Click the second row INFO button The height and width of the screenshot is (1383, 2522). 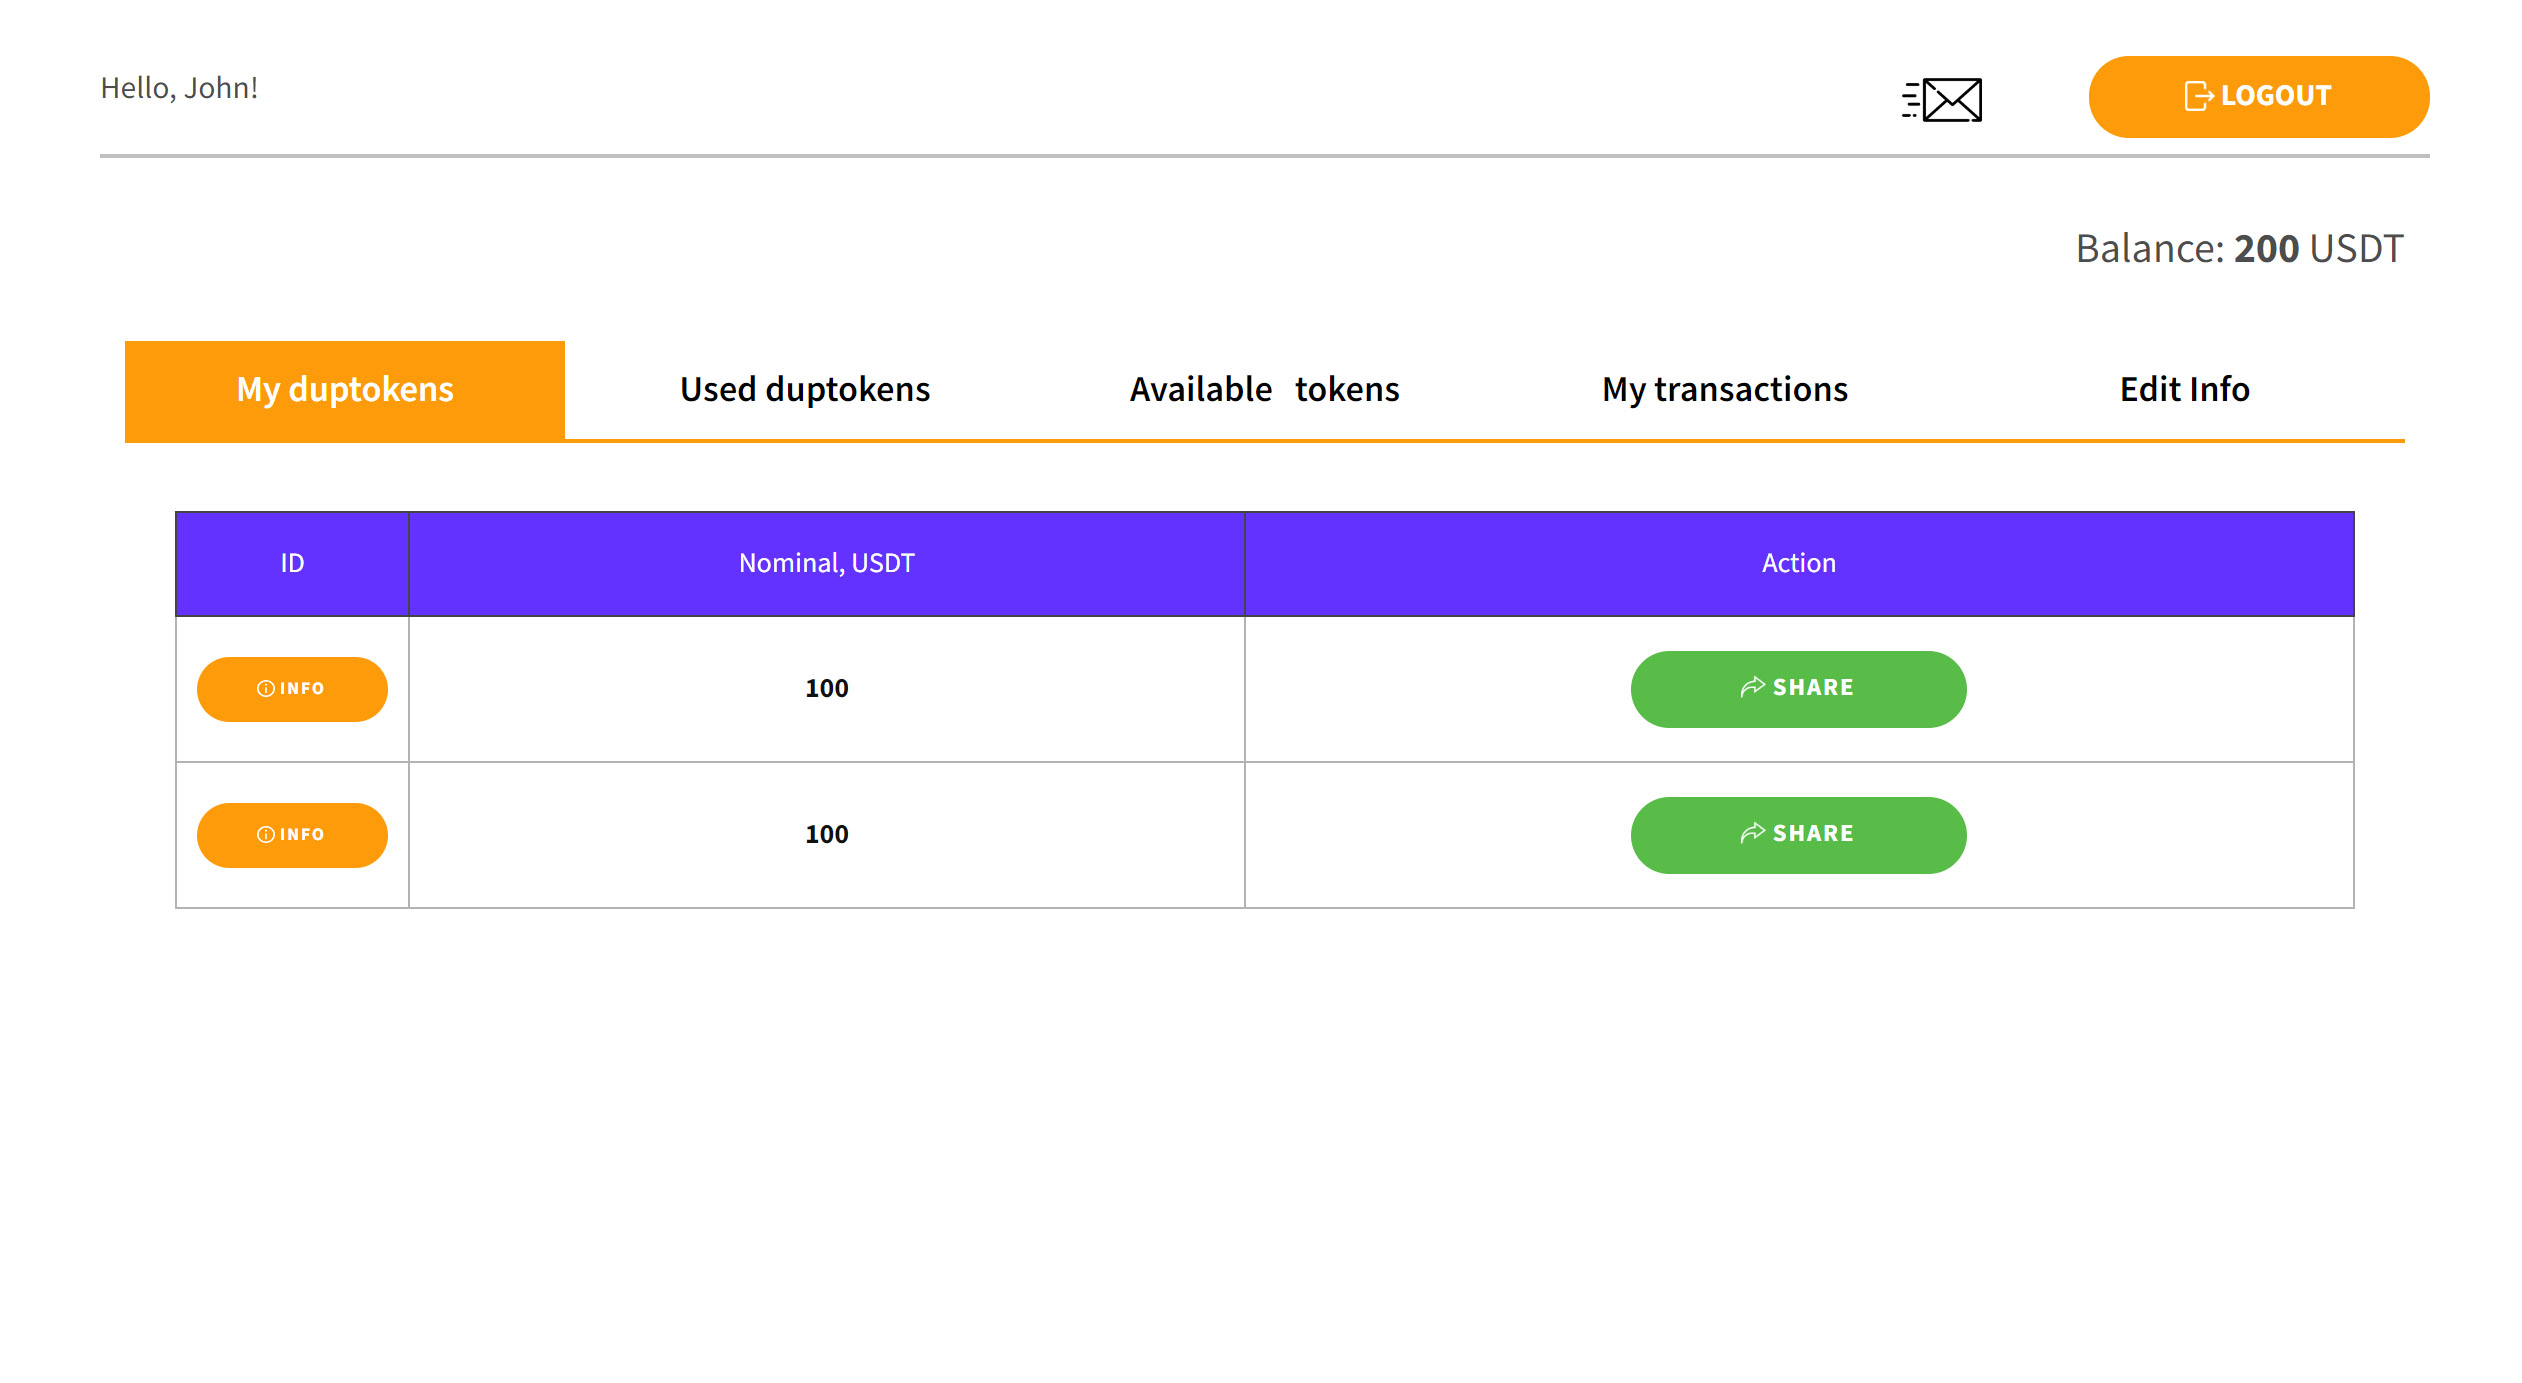292,833
